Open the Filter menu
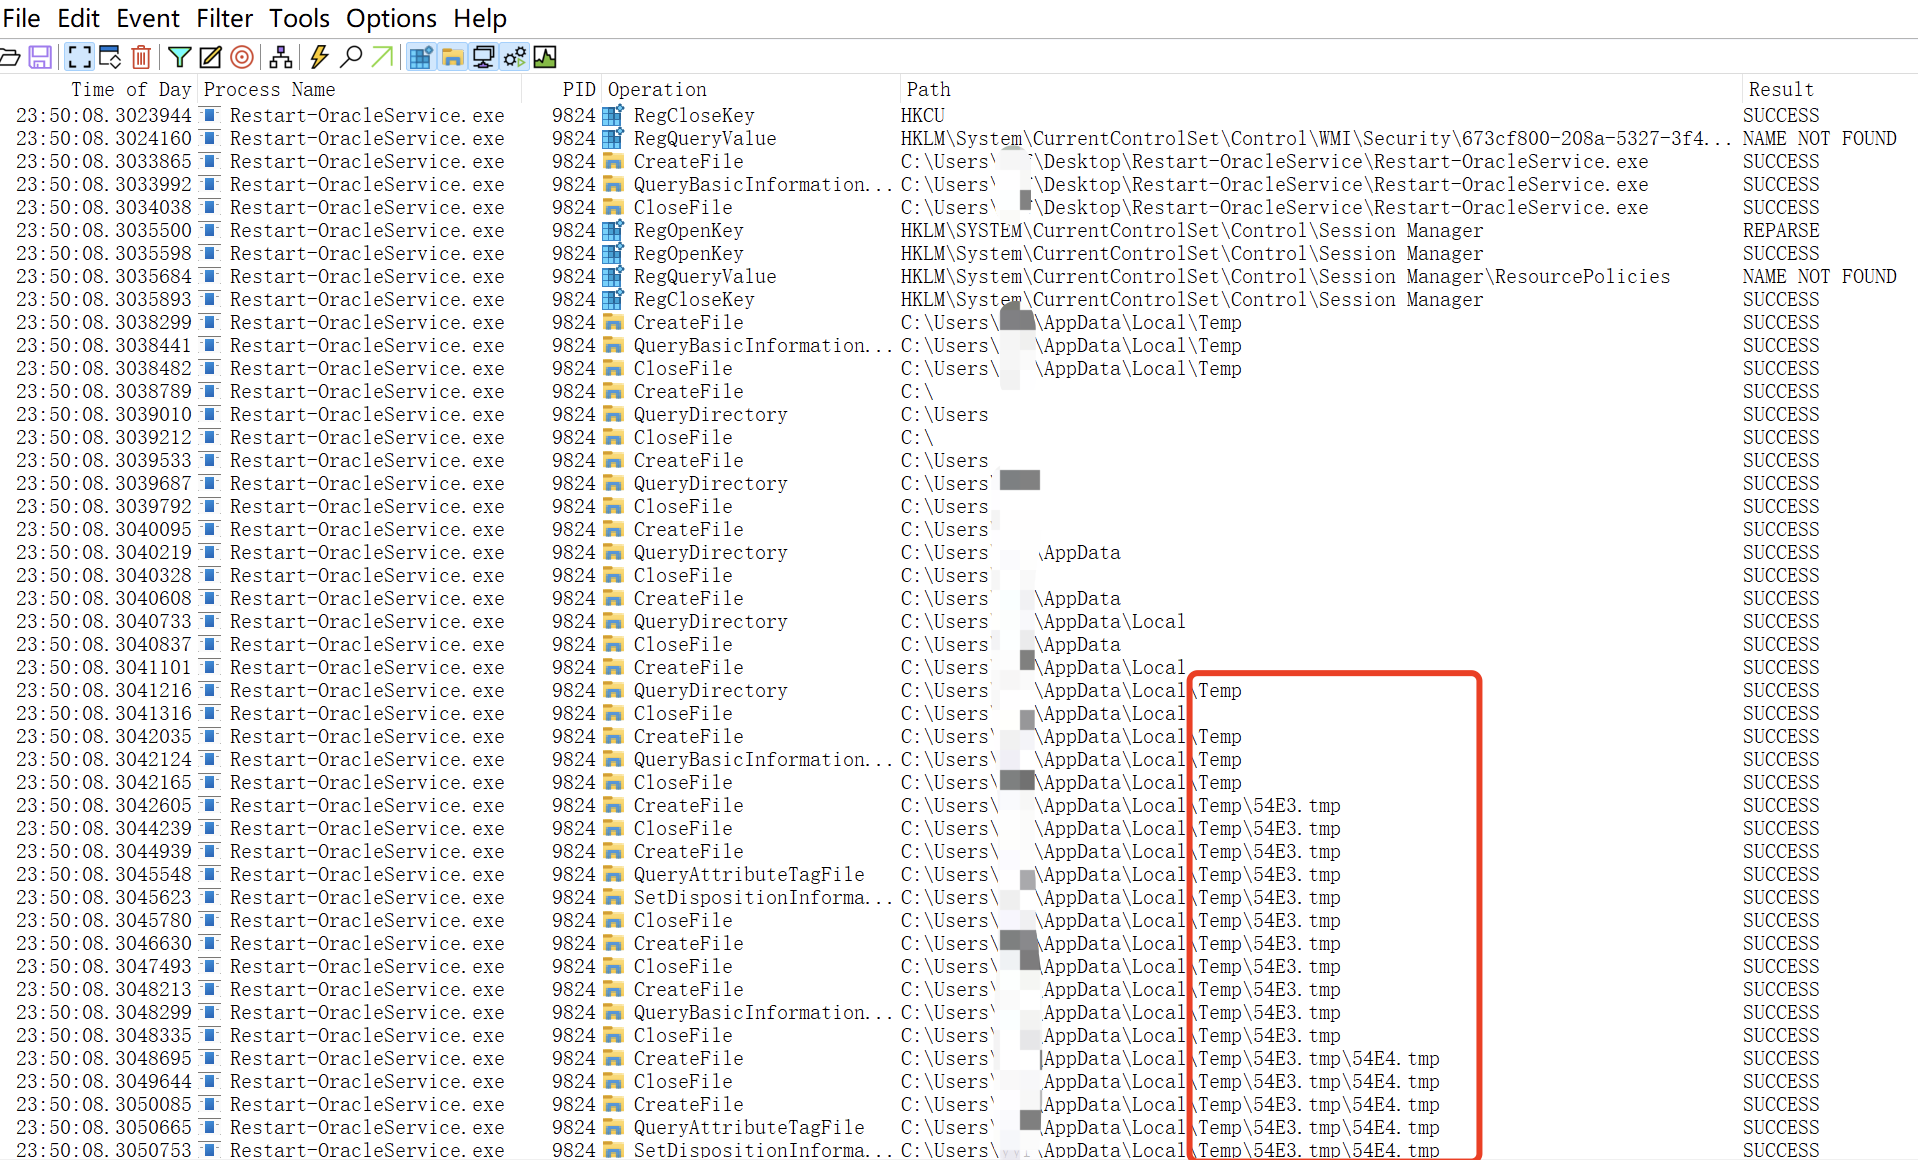This screenshot has width=1918, height=1160. coord(224,18)
